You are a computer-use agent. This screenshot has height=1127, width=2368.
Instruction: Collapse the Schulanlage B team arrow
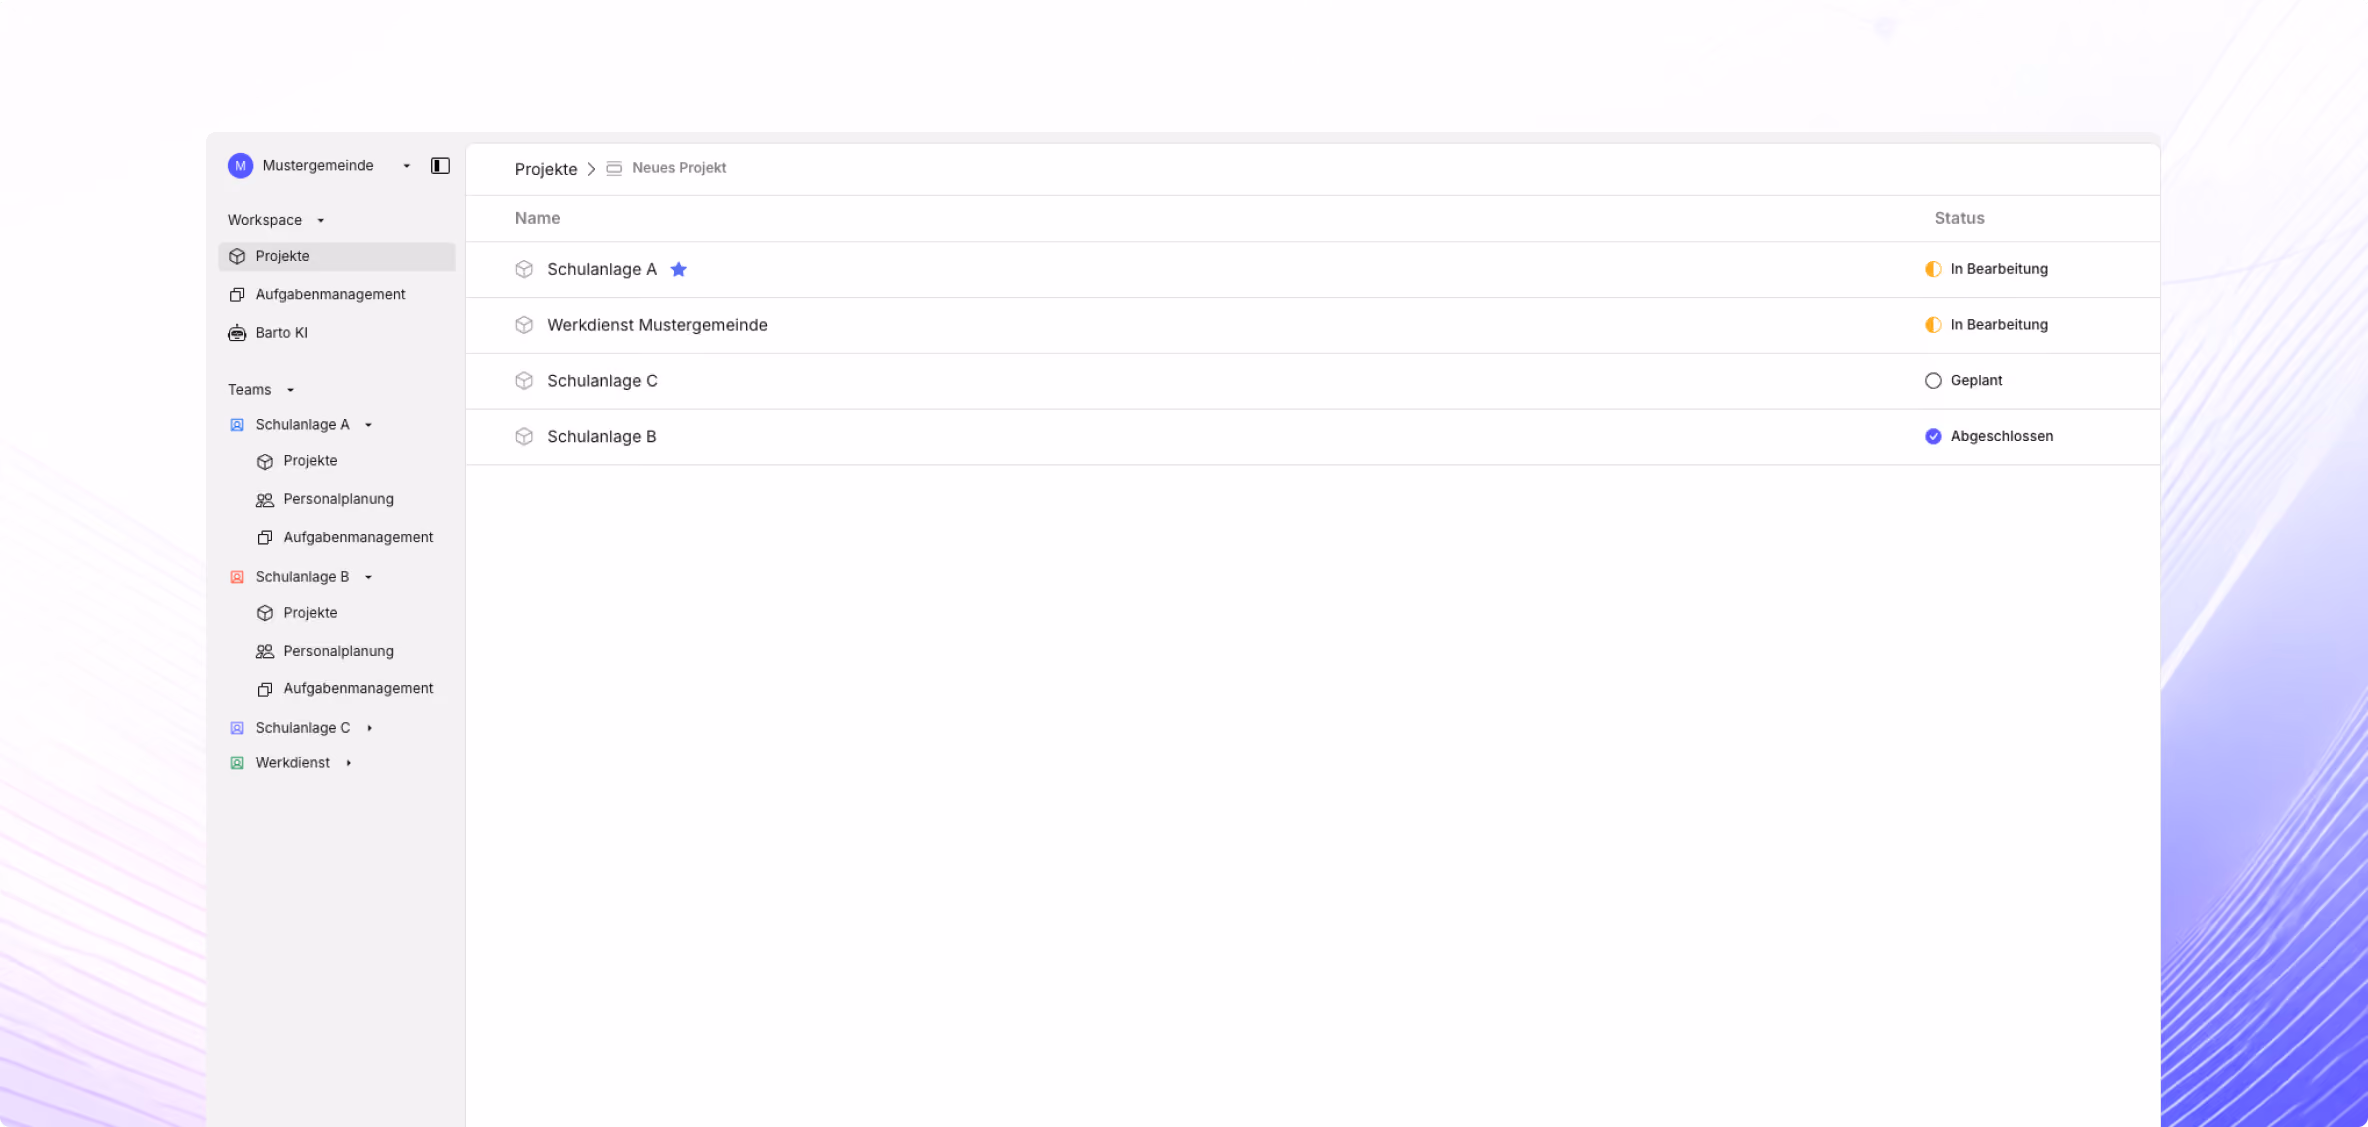pyautogui.click(x=369, y=577)
